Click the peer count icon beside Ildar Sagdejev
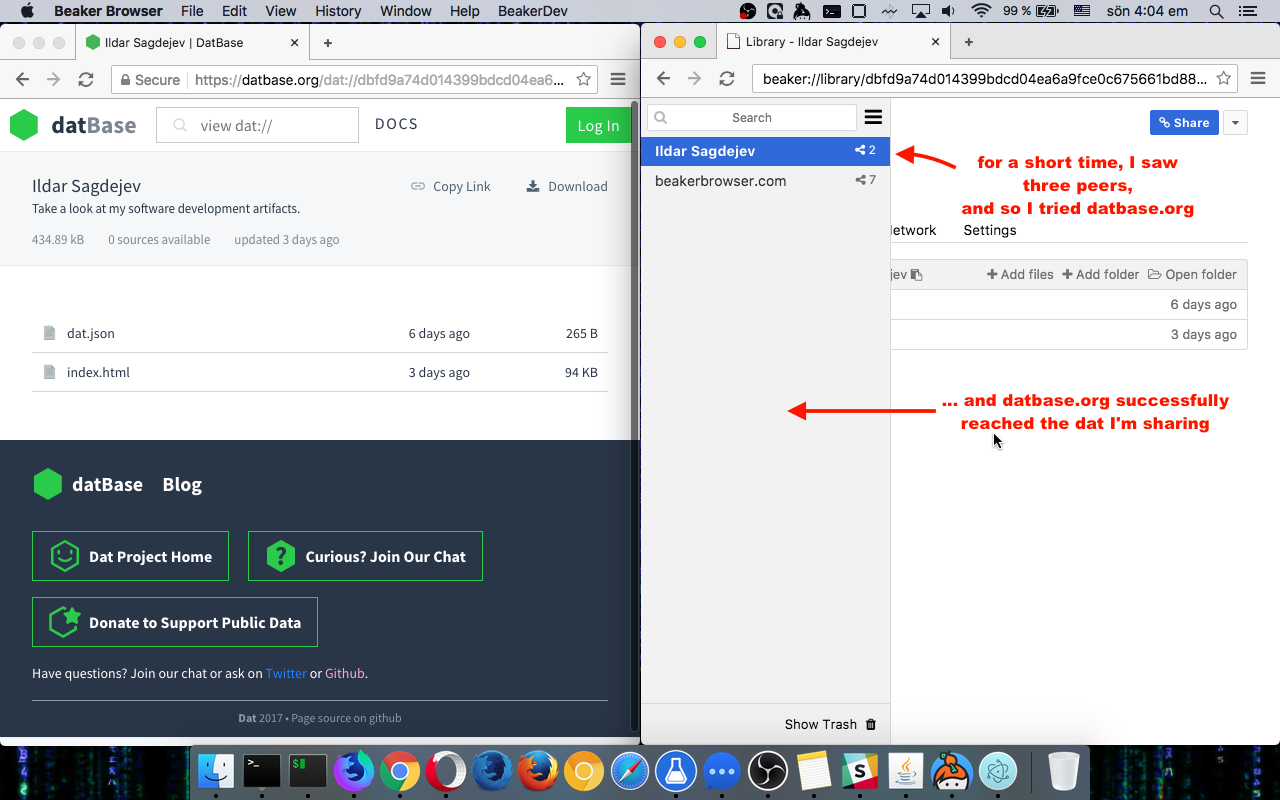 click(859, 150)
